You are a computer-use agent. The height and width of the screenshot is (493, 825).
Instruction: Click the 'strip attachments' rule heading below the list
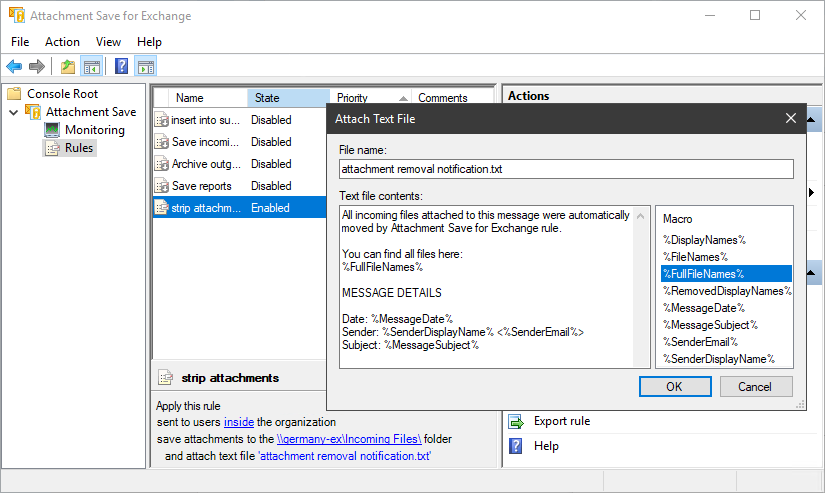[x=230, y=378]
